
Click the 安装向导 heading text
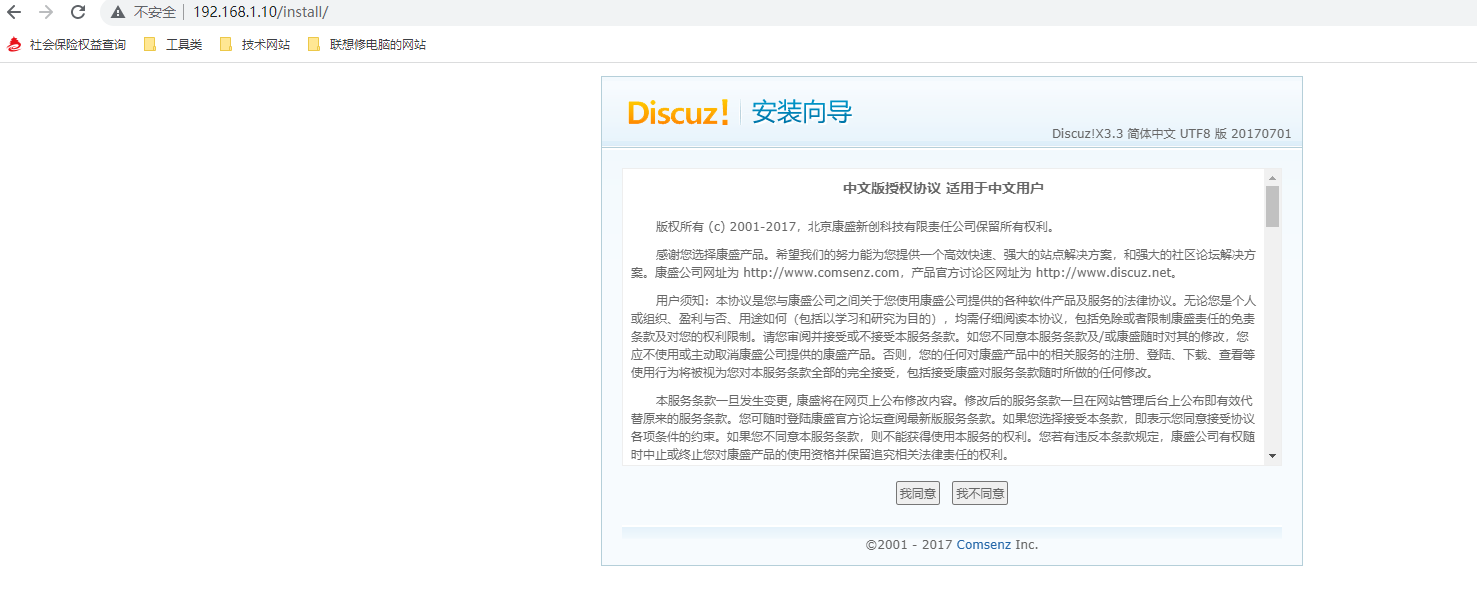tap(802, 112)
